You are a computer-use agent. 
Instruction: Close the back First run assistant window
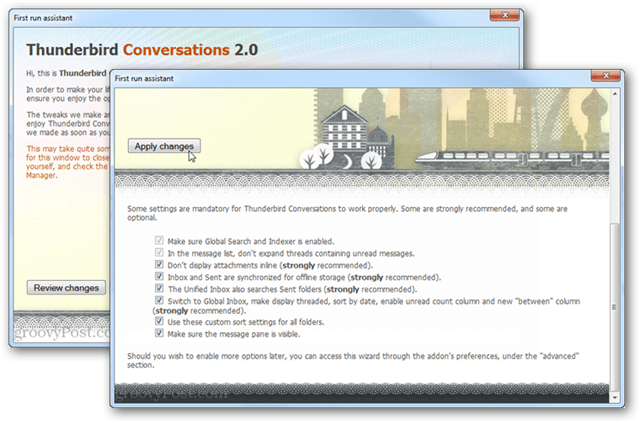pos(504,16)
